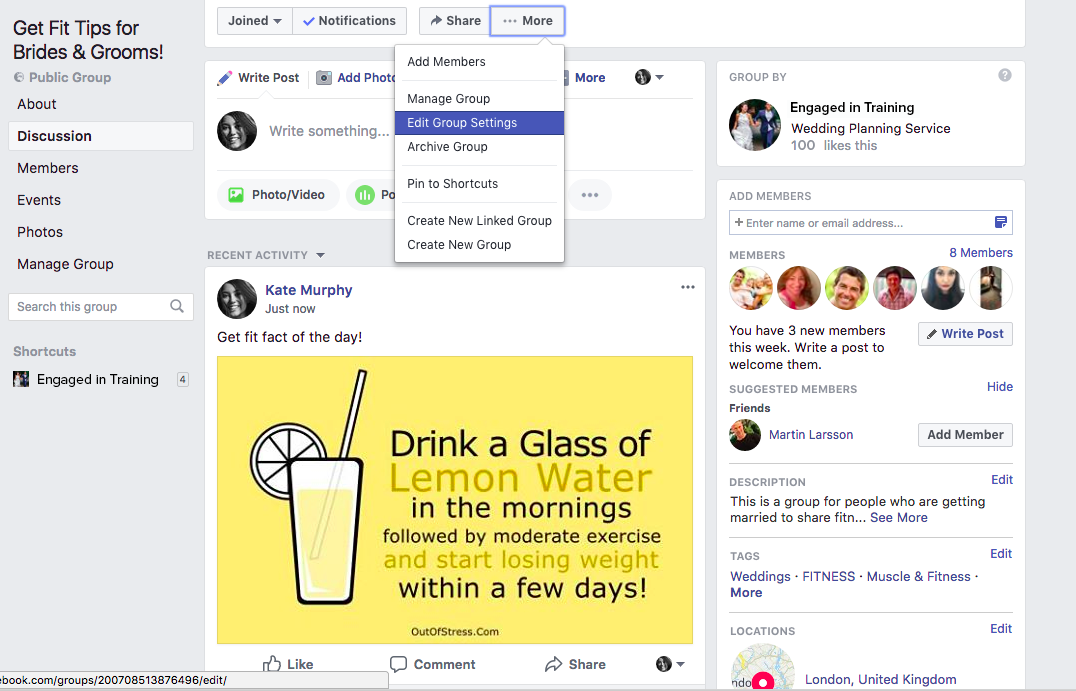1076x691 pixels.
Task: Select Edit Group Settings from menu
Action: [x=462, y=123]
